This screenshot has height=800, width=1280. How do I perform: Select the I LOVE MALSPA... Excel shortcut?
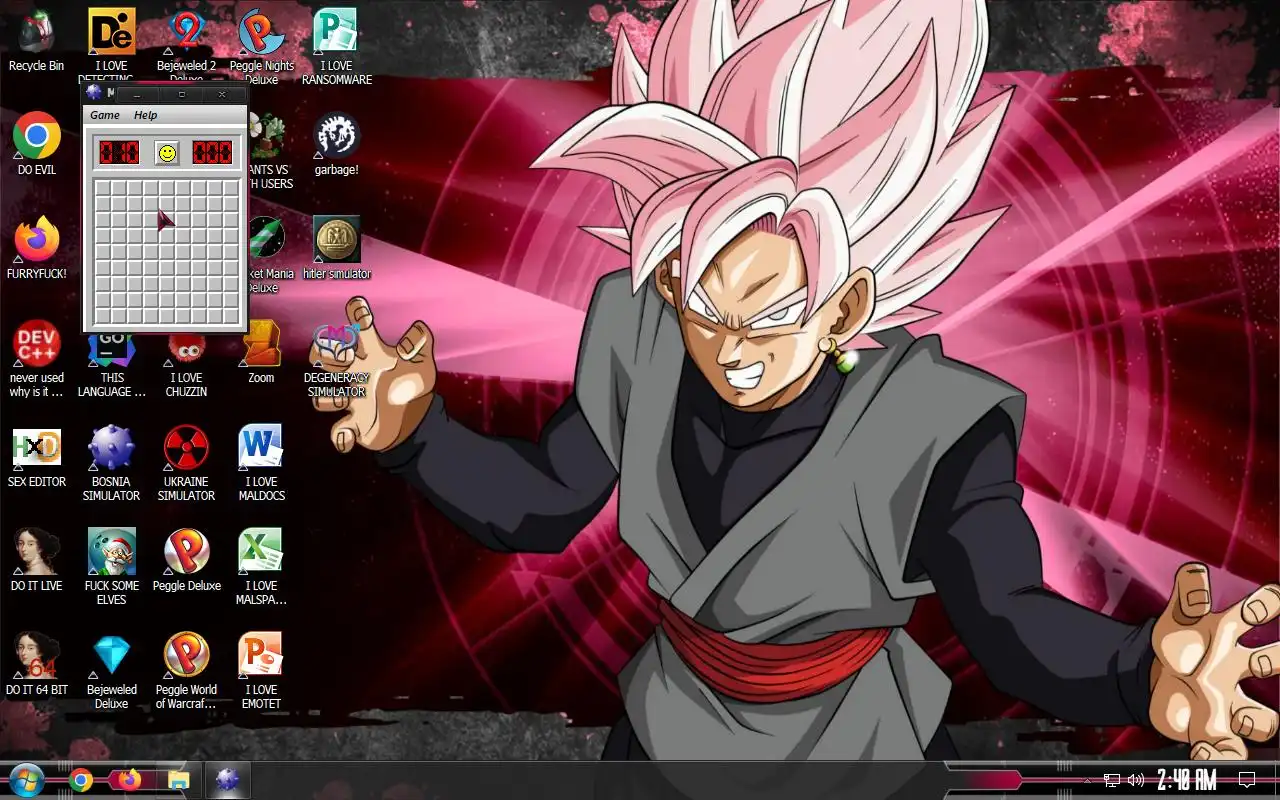coord(261,567)
